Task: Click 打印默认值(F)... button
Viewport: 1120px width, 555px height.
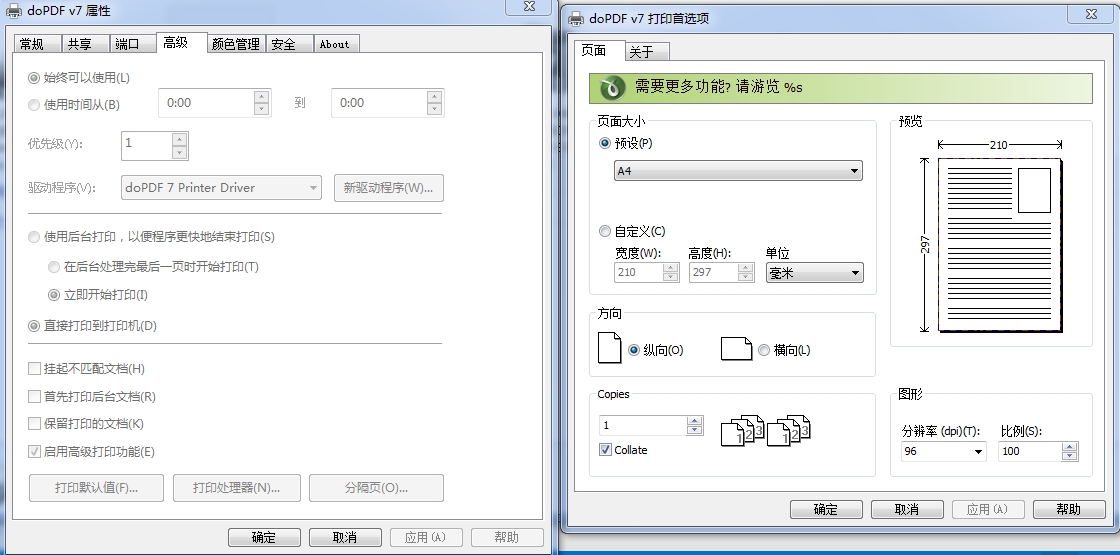Action: pos(96,488)
